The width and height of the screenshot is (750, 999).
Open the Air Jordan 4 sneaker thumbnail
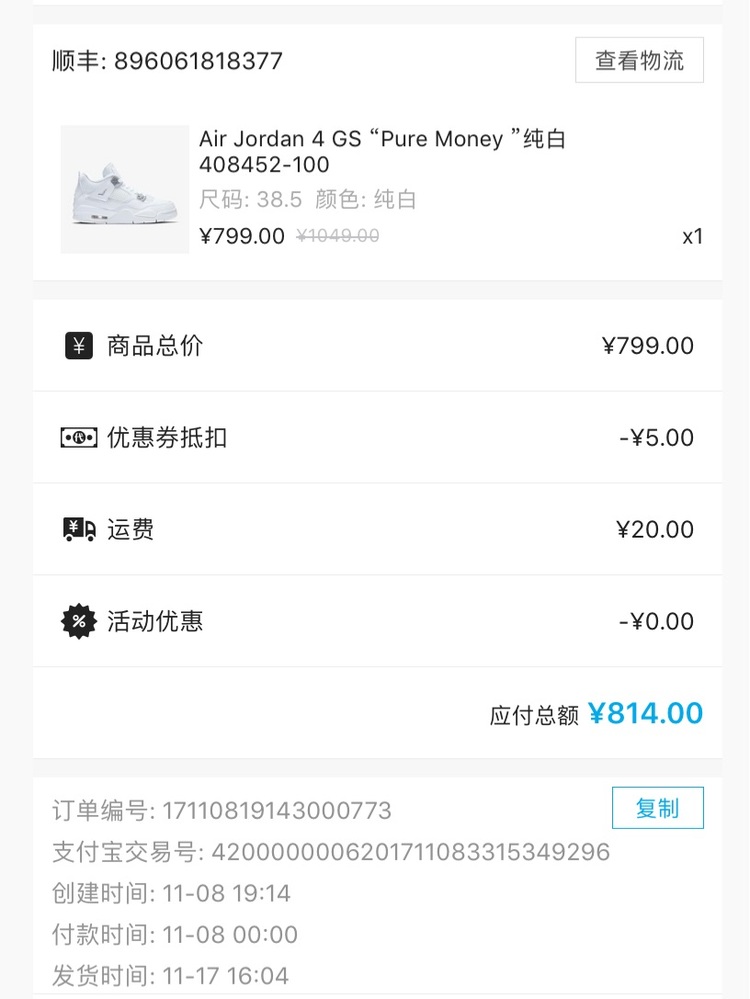coord(125,189)
